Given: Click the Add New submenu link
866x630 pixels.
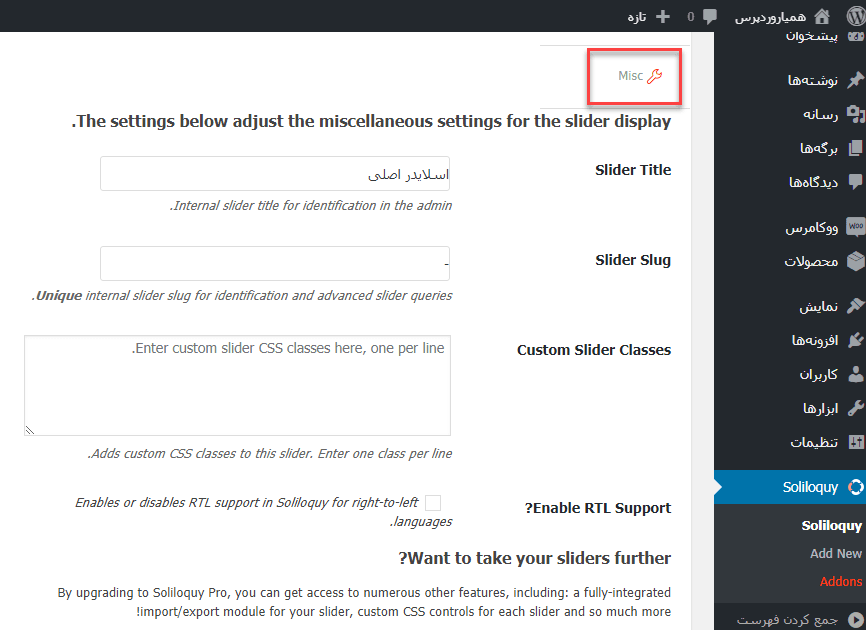Looking at the screenshot, I should tap(836, 553).
